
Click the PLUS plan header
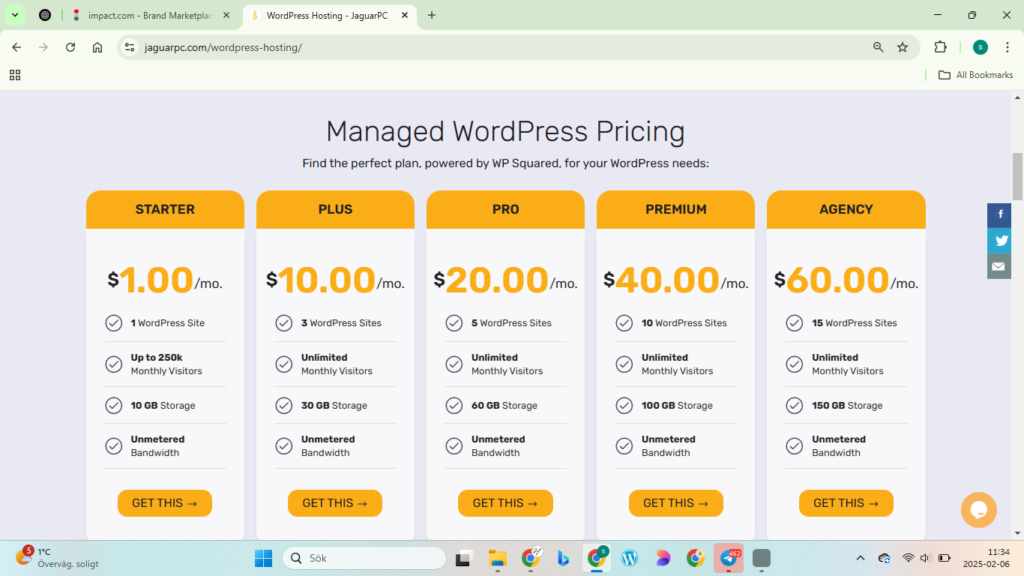[335, 209]
